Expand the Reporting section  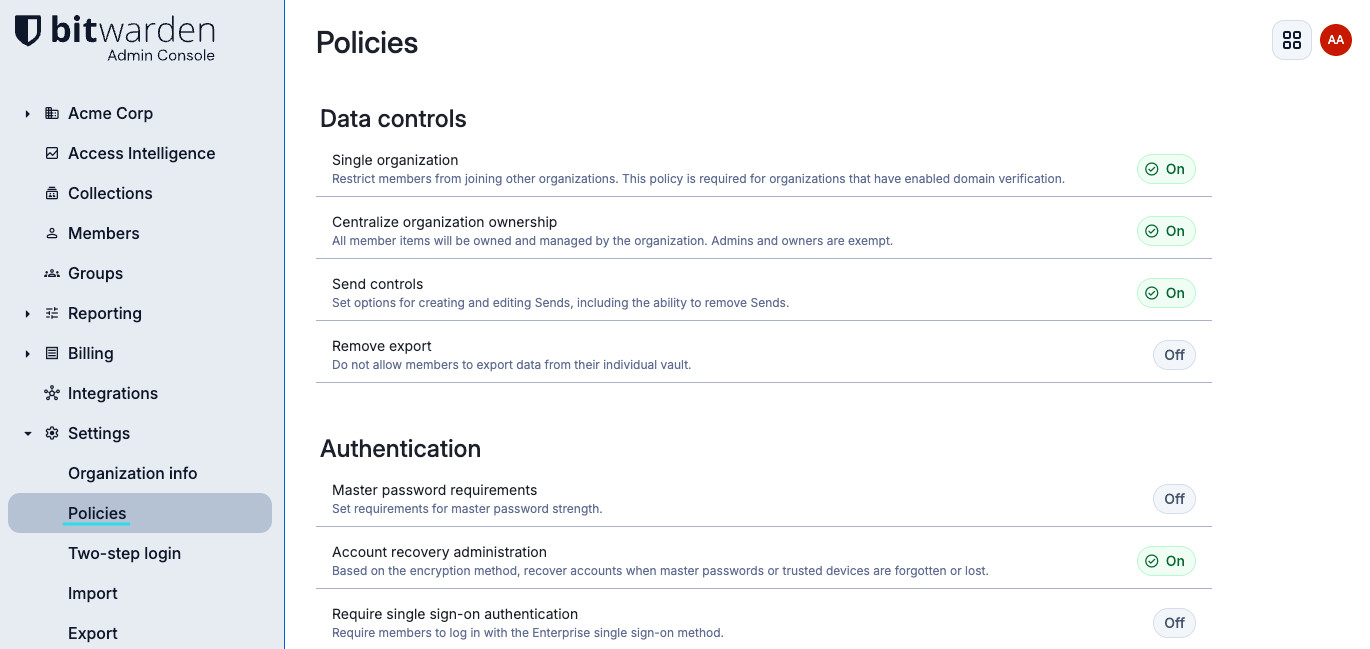click(x=27, y=313)
